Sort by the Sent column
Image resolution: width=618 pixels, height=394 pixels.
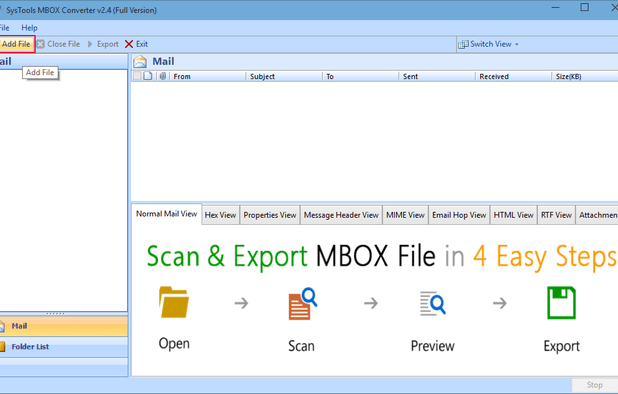click(x=437, y=76)
